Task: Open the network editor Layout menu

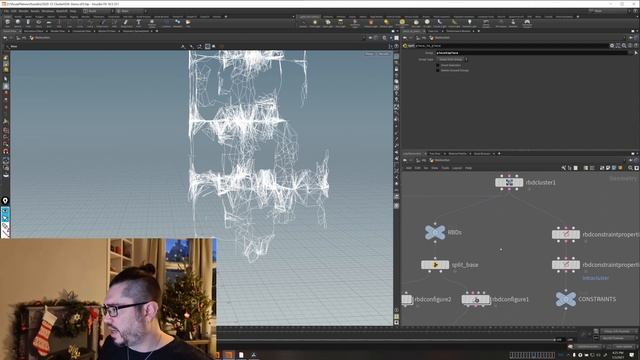Action: (x=457, y=168)
